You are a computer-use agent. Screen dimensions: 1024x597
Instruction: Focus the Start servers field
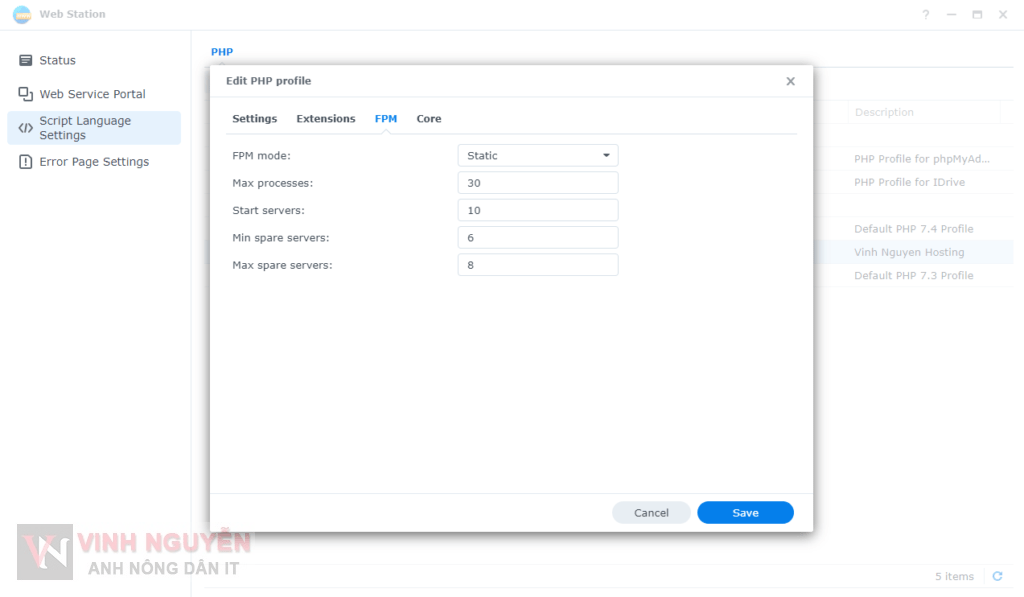pos(538,210)
